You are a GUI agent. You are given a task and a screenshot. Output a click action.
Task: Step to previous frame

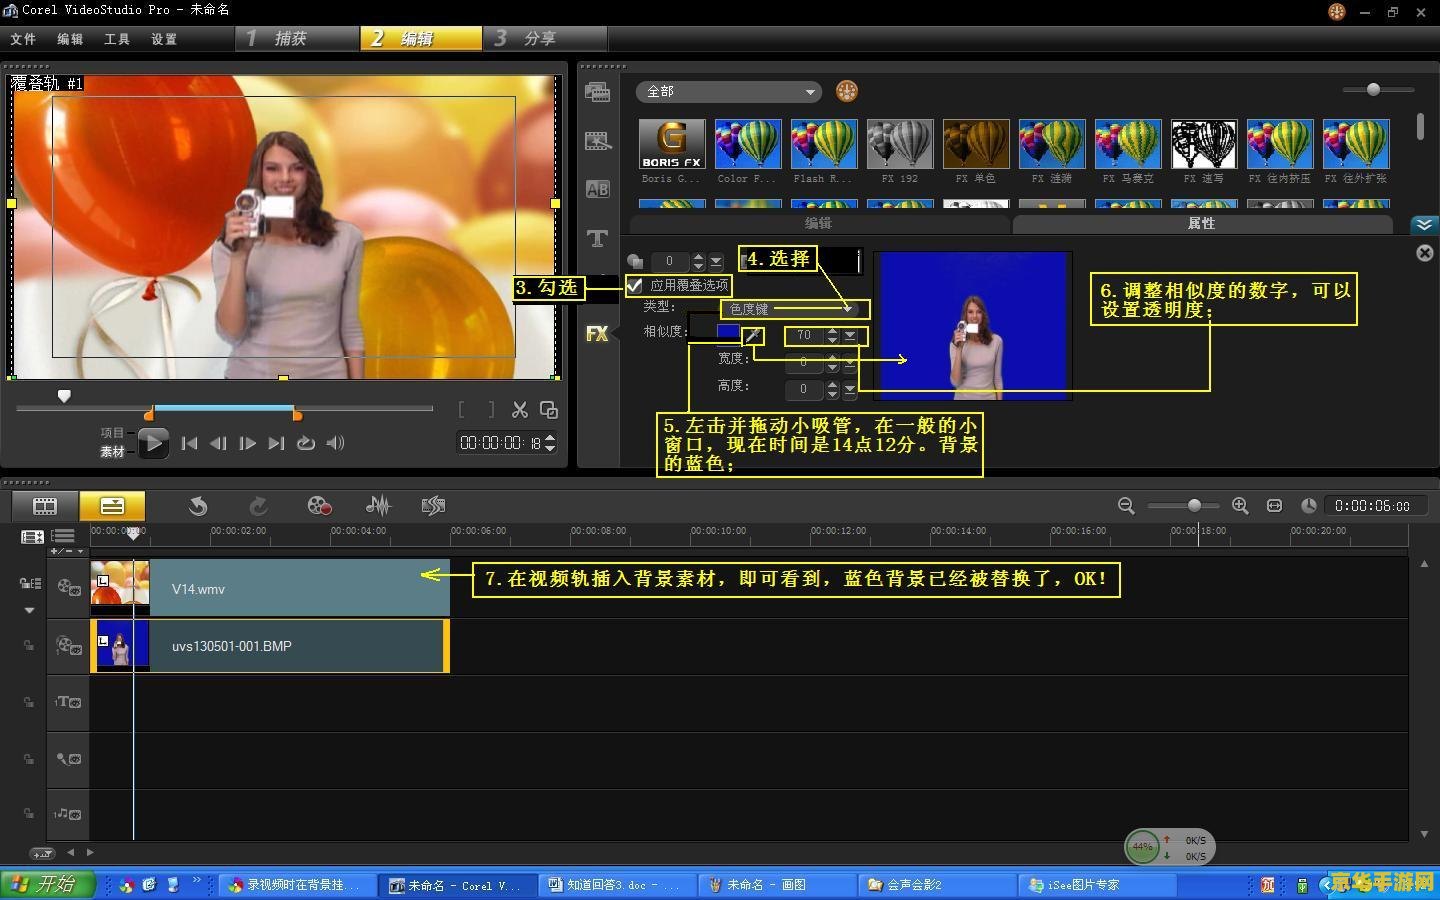tap(218, 443)
